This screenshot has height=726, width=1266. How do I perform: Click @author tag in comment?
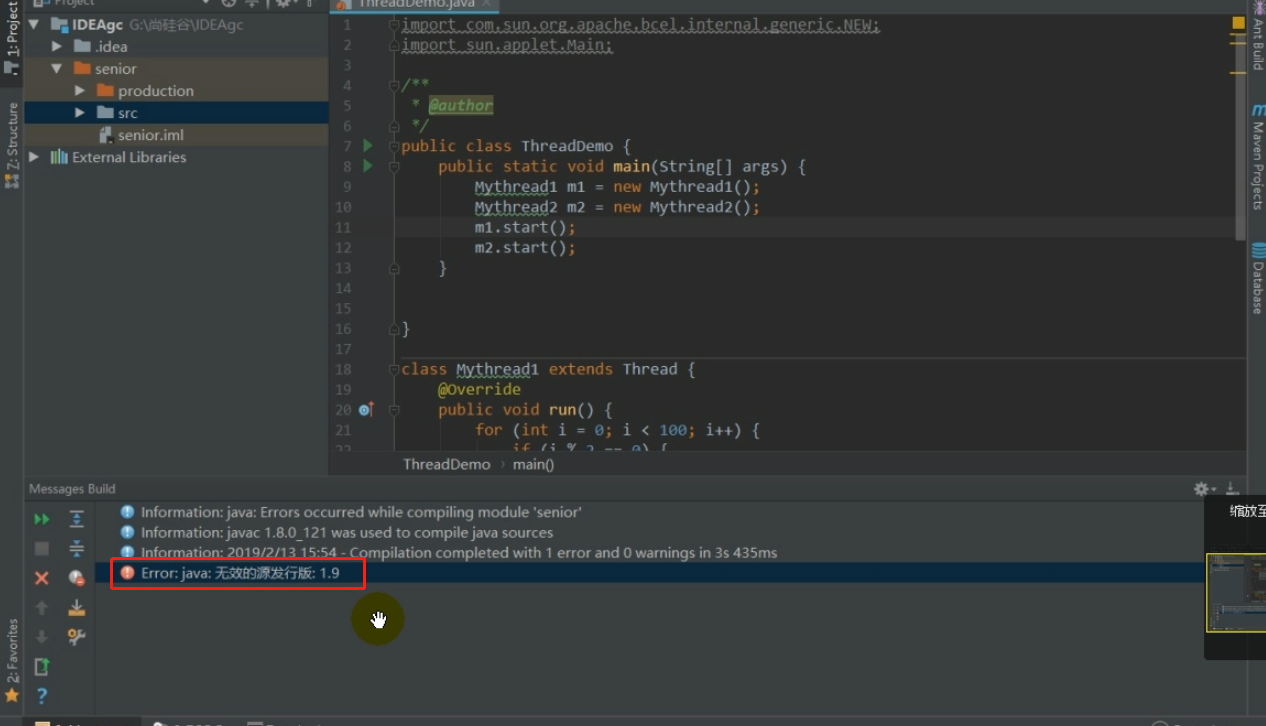pos(461,105)
